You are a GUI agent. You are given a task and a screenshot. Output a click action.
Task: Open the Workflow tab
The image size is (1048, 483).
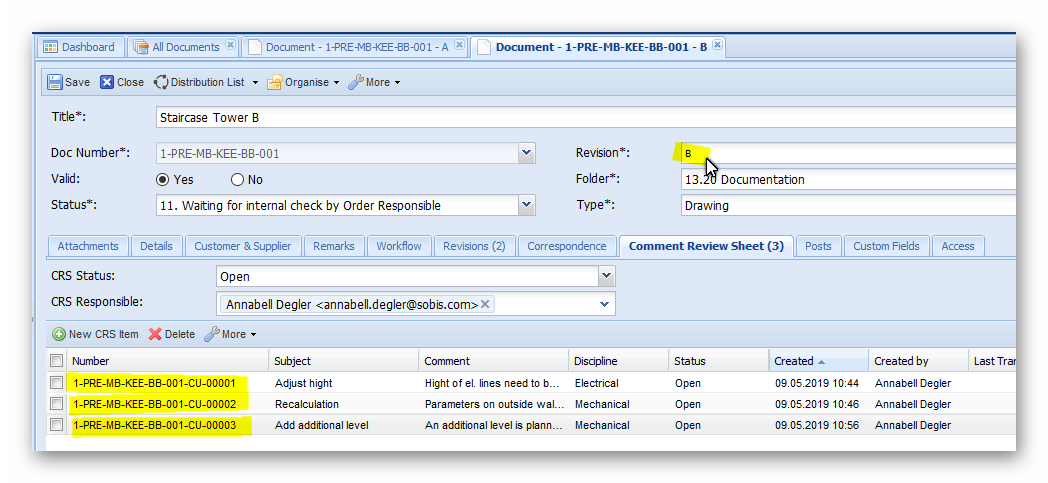coord(399,246)
